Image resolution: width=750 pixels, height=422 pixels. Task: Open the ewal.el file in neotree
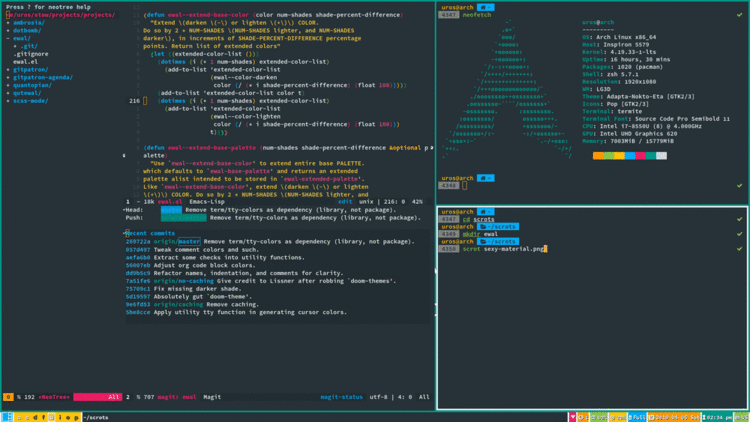pyautogui.click(x=25, y=62)
